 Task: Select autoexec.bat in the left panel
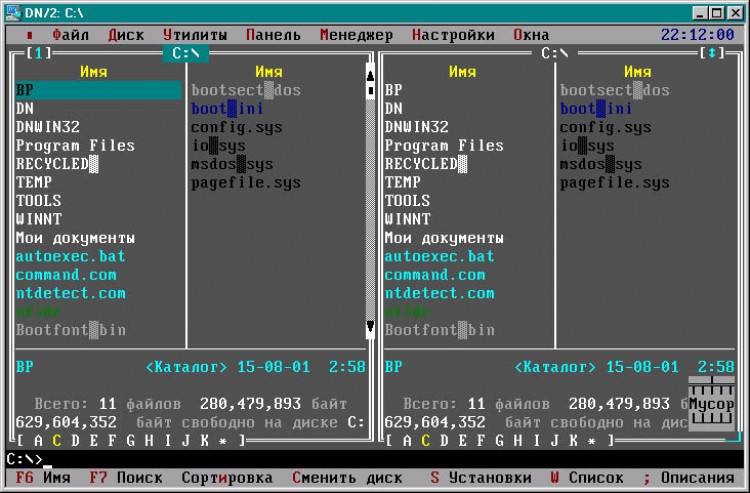[70, 256]
